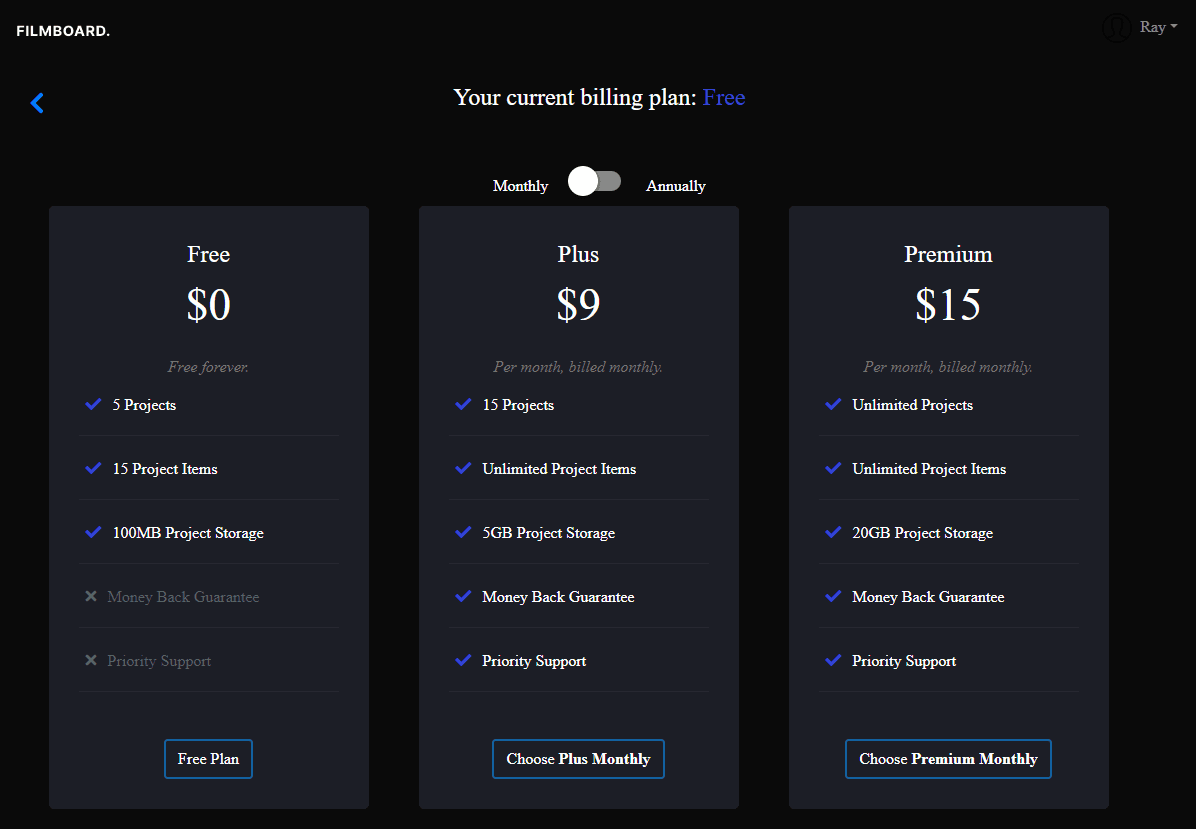Select the Free Plan button
The width and height of the screenshot is (1196, 829).
coord(208,758)
